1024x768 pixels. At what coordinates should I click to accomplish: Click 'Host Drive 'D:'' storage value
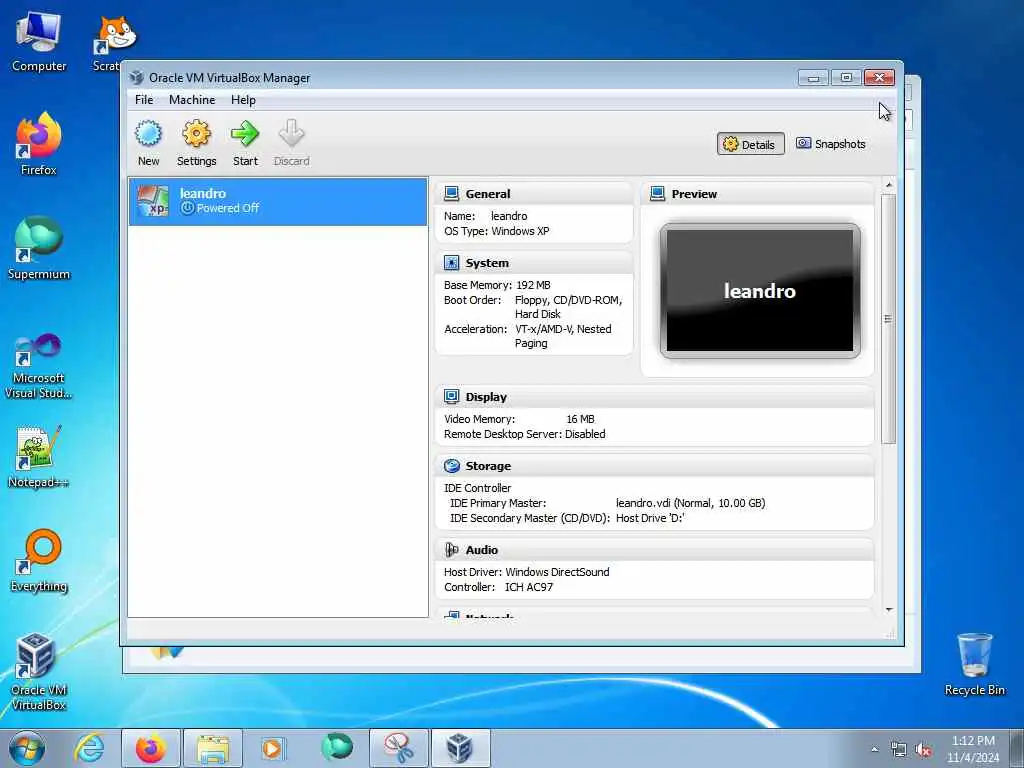tap(650, 518)
